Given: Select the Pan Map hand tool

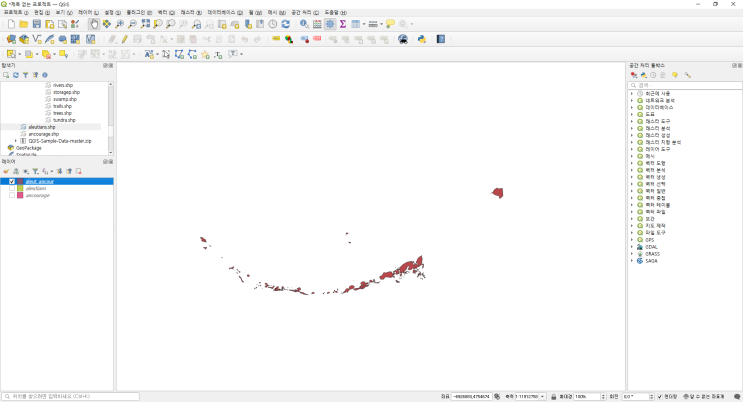Looking at the screenshot, I should [x=94, y=23].
